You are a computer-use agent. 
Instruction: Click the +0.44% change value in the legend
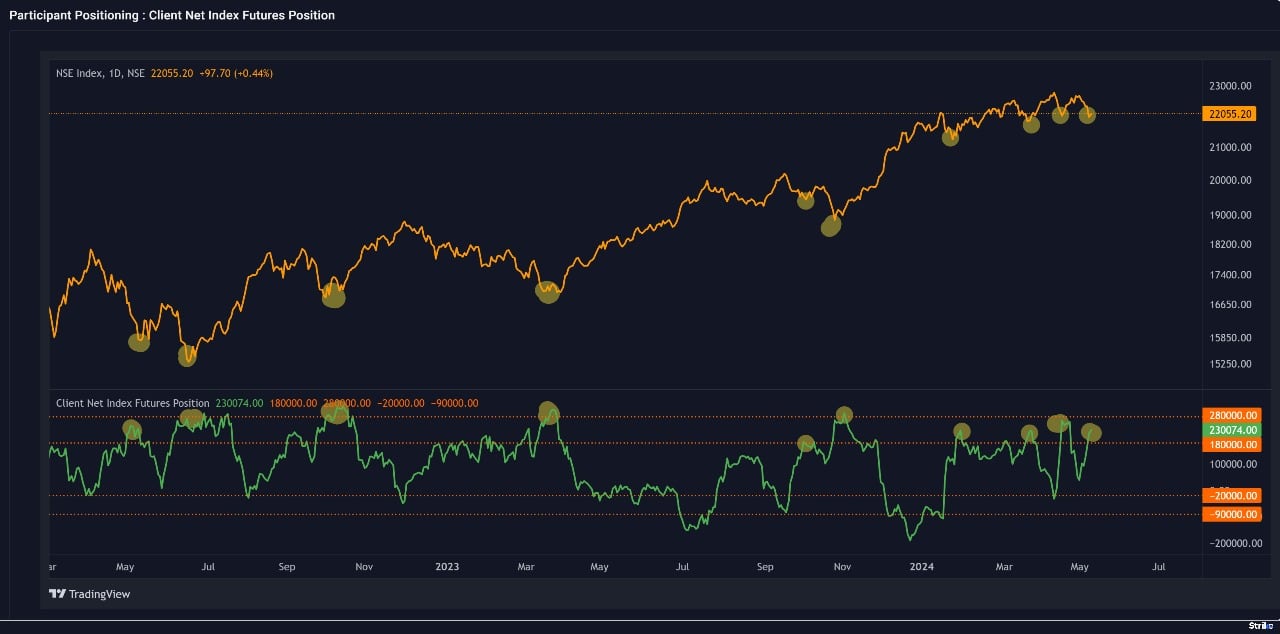[x=251, y=73]
